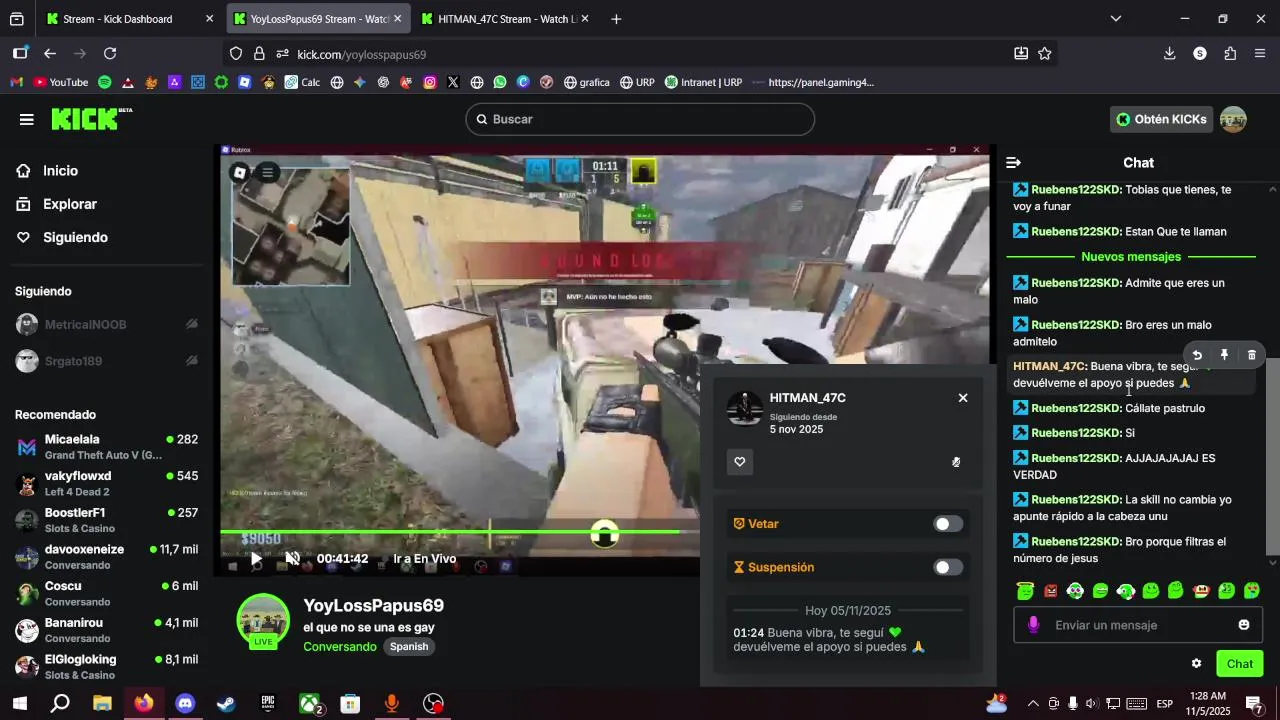Image resolution: width=1280 pixels, height=720 pixels.
Task: Open the Instagram bookmark
Action: 430,82
